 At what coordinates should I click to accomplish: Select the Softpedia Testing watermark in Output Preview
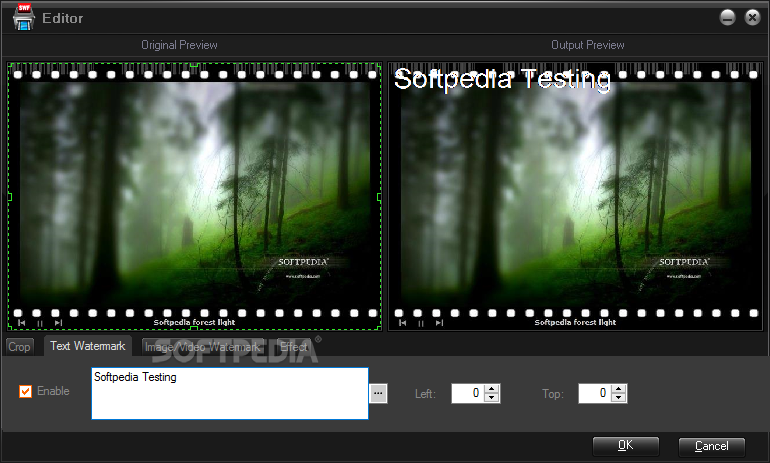point(502,79)
